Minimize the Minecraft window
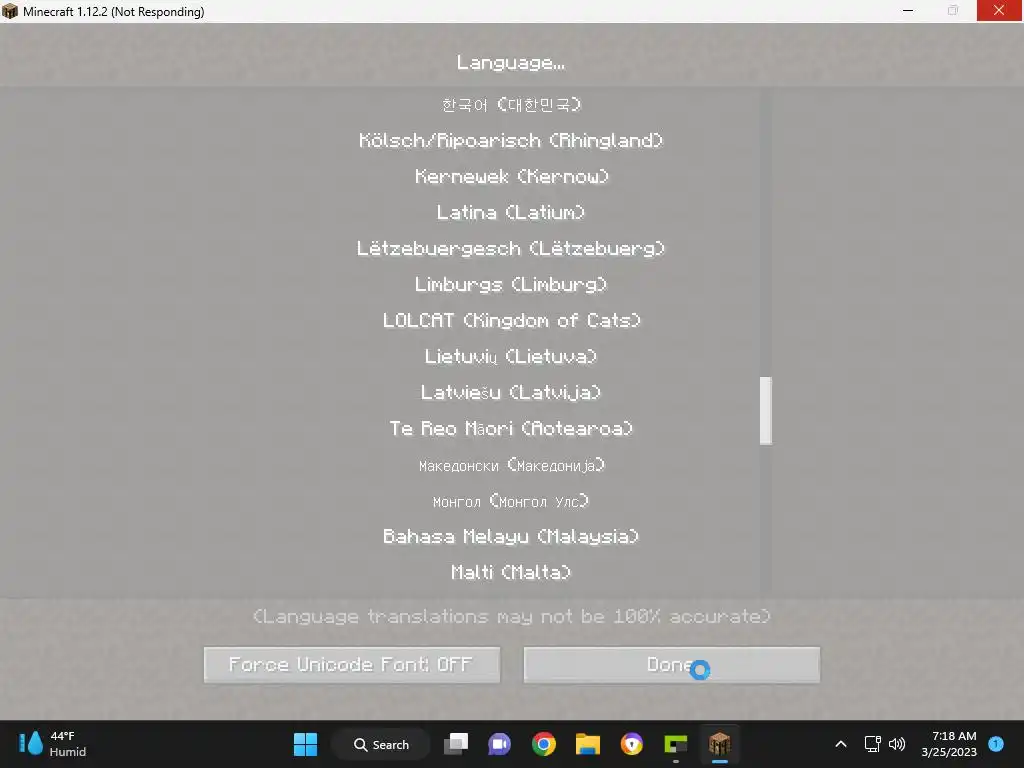This screenshot has width=1024, height=768. [x=908, y=11]
